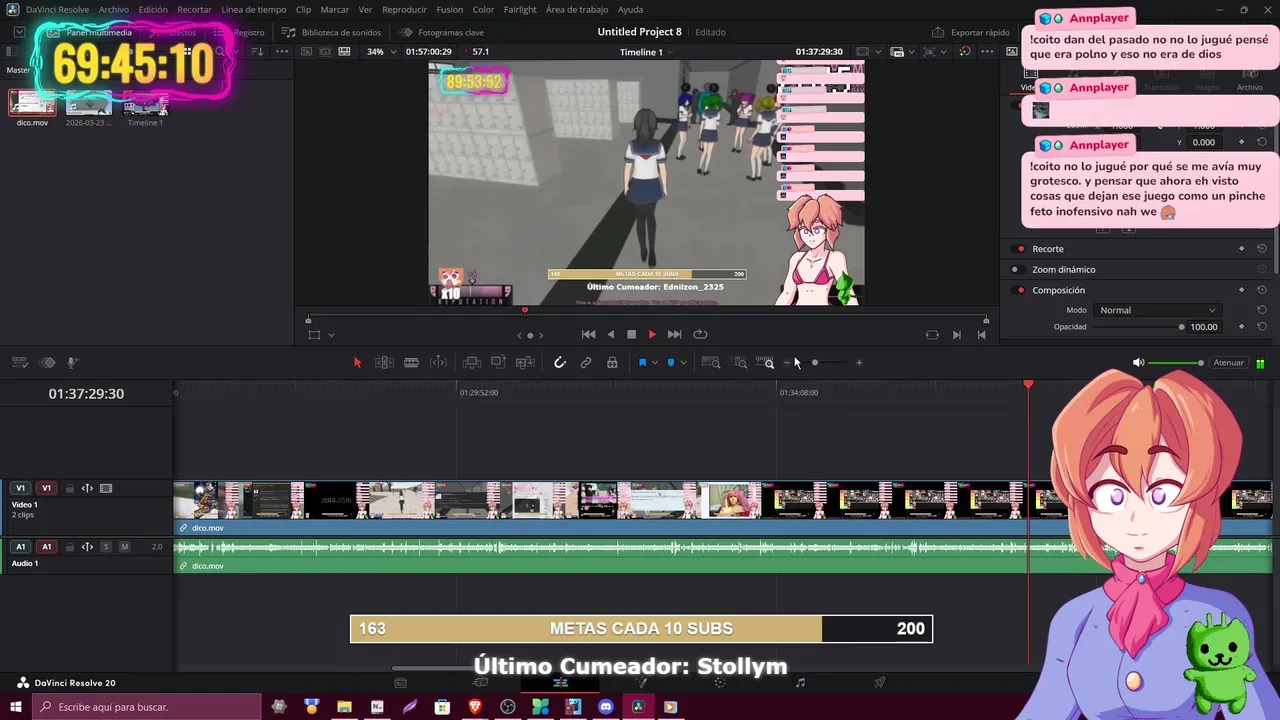Open timeline view options icon

point(20,363)
